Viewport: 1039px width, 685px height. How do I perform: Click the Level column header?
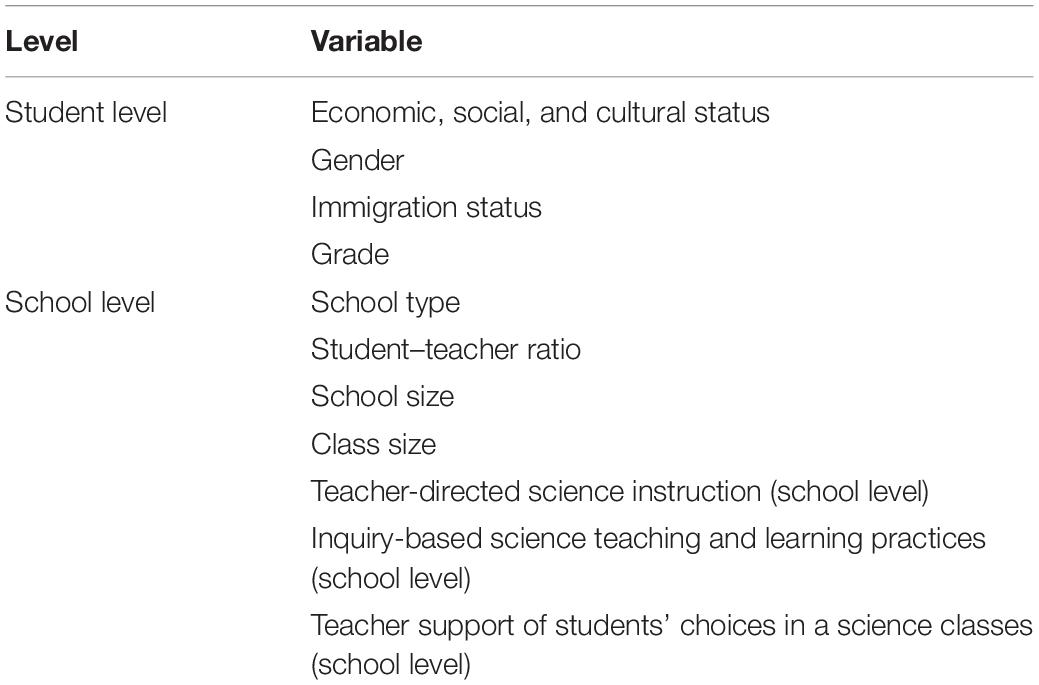point(42,42)
